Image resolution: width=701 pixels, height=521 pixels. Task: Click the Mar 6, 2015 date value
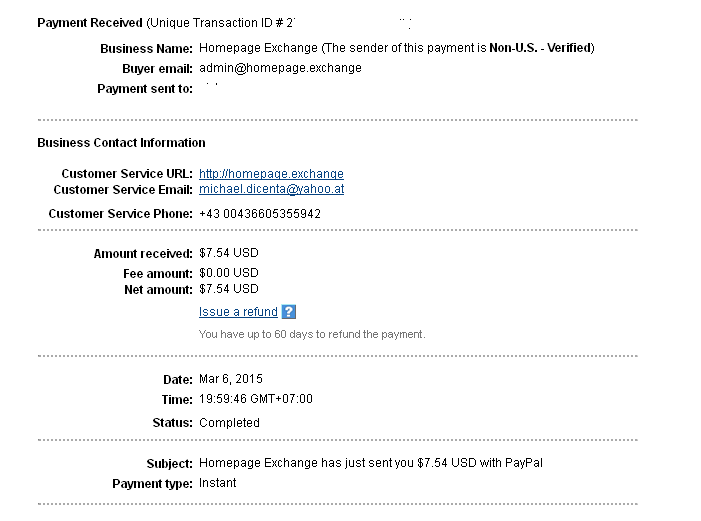[x=231, y=380]
